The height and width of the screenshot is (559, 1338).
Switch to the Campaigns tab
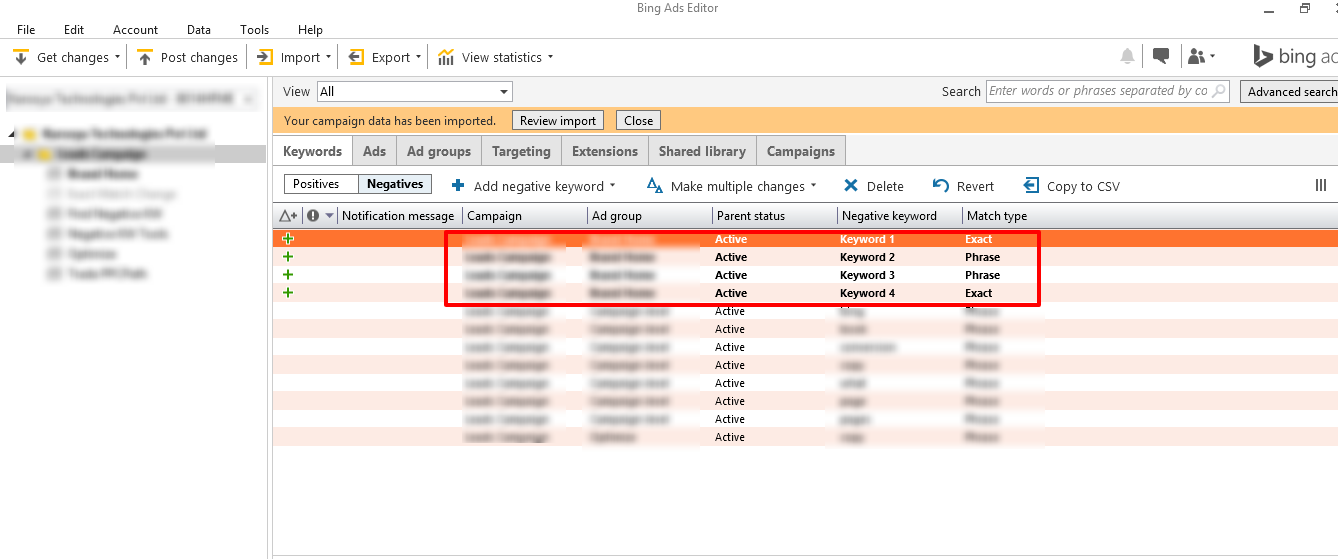801,151
